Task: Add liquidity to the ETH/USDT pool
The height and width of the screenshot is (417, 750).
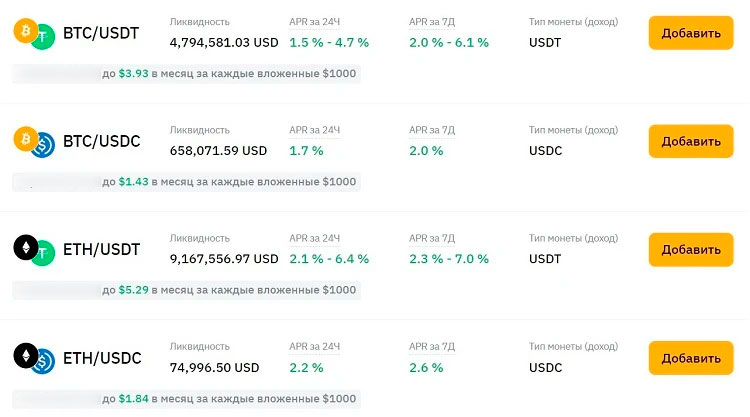Action: pos(691,249)
